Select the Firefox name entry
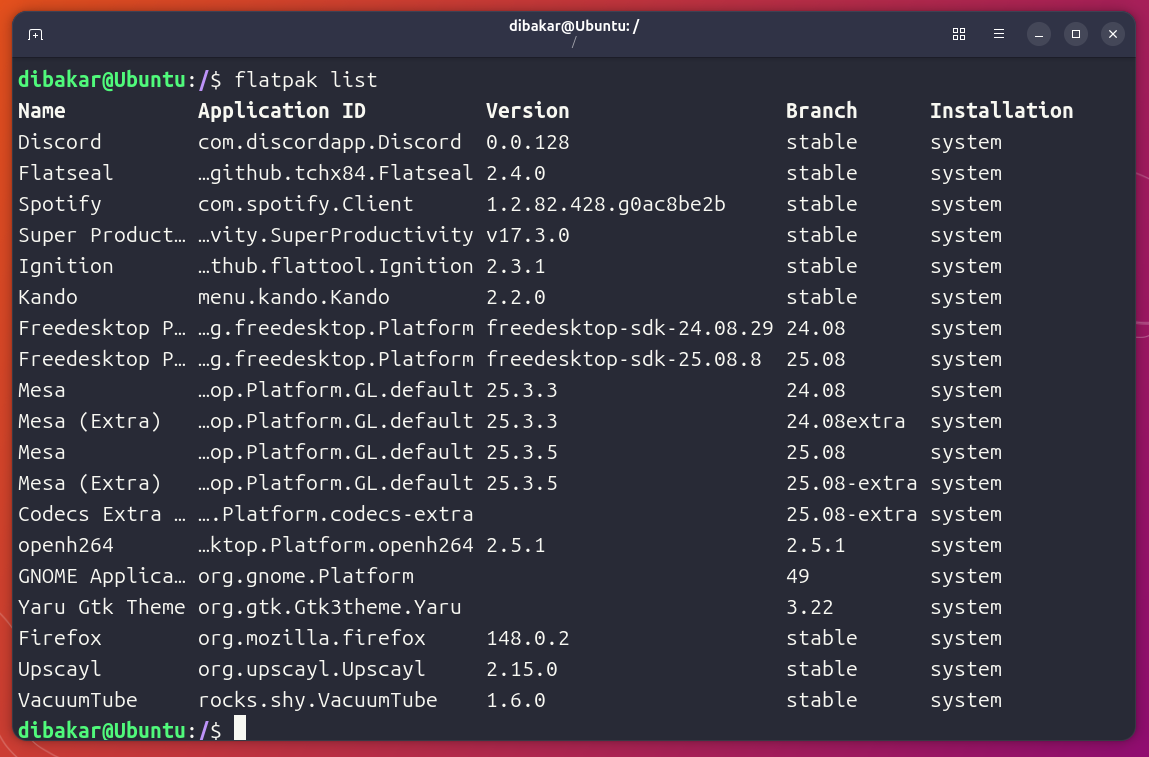Screen dimensions: 1149x757 coord(59,638)
